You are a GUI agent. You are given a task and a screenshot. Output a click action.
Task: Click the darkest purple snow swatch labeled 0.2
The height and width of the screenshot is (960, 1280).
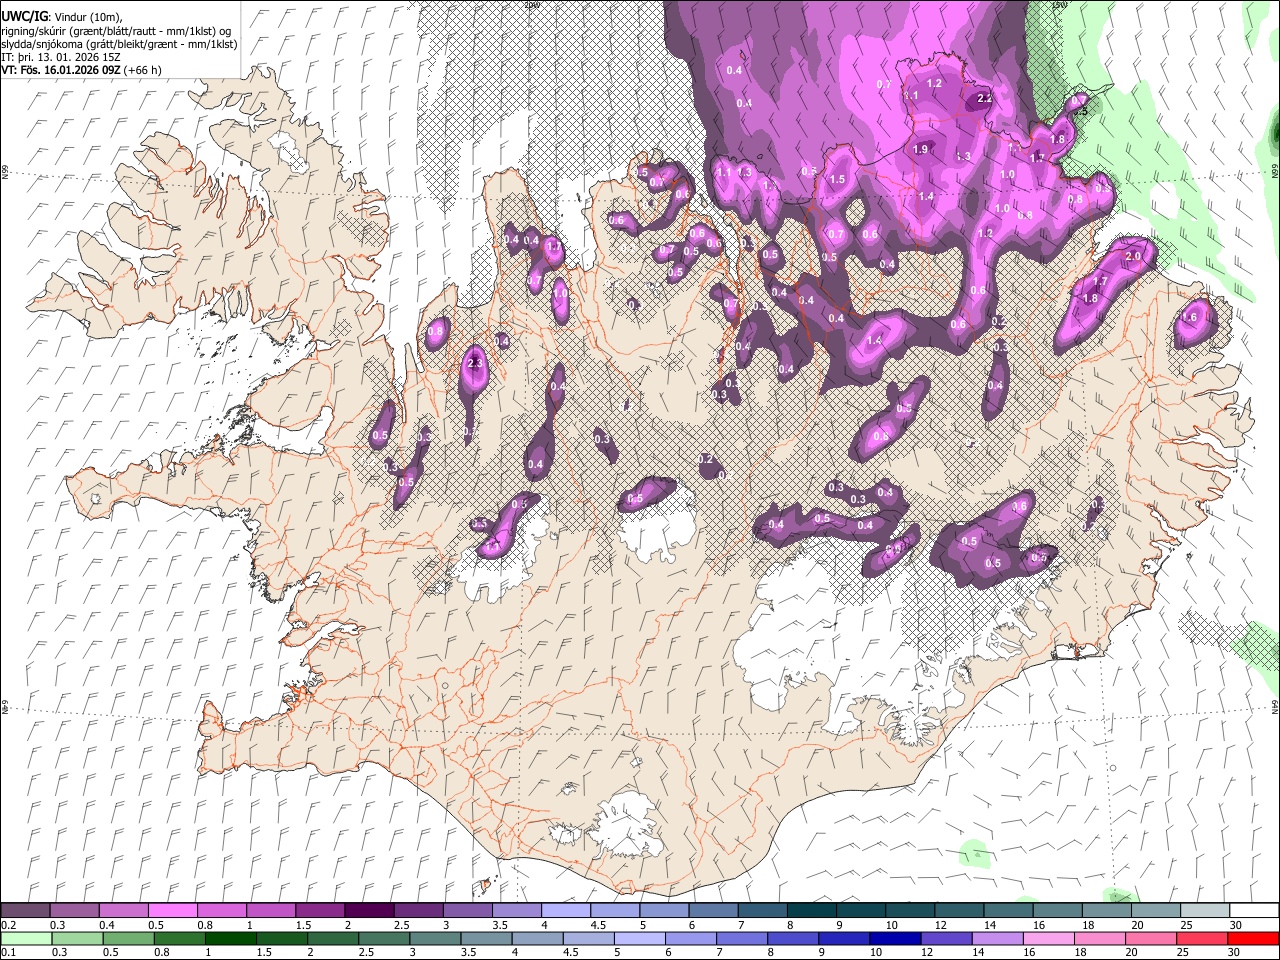pyautogui.click(x=25, y=911)
